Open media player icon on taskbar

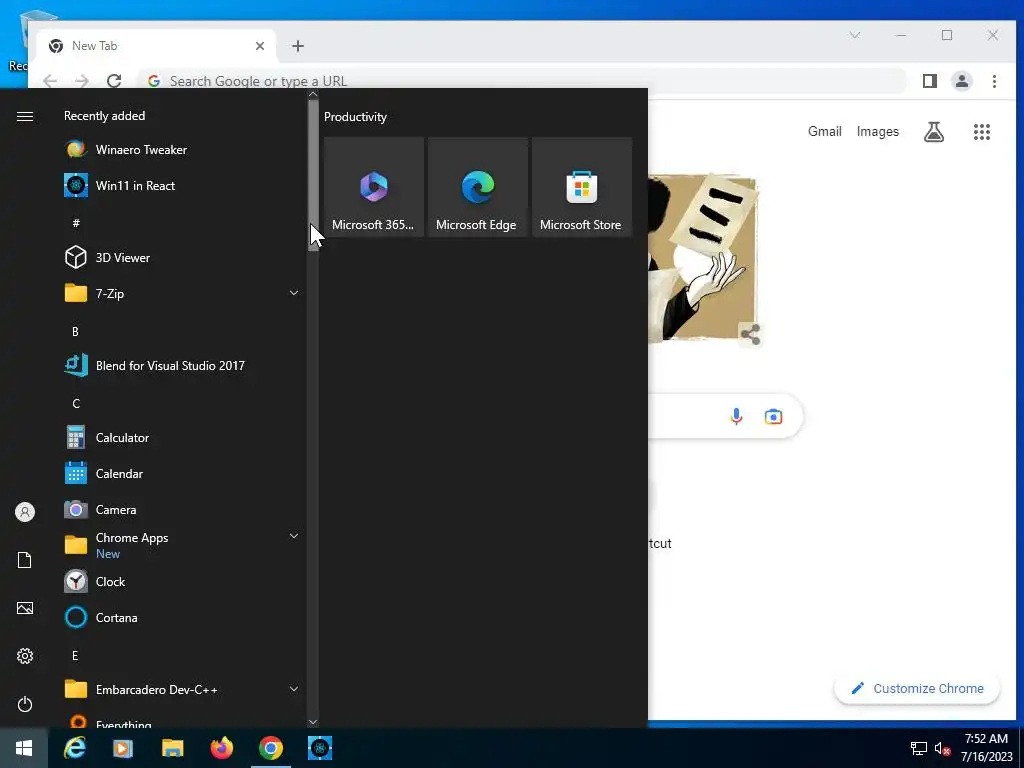point(123,748)
